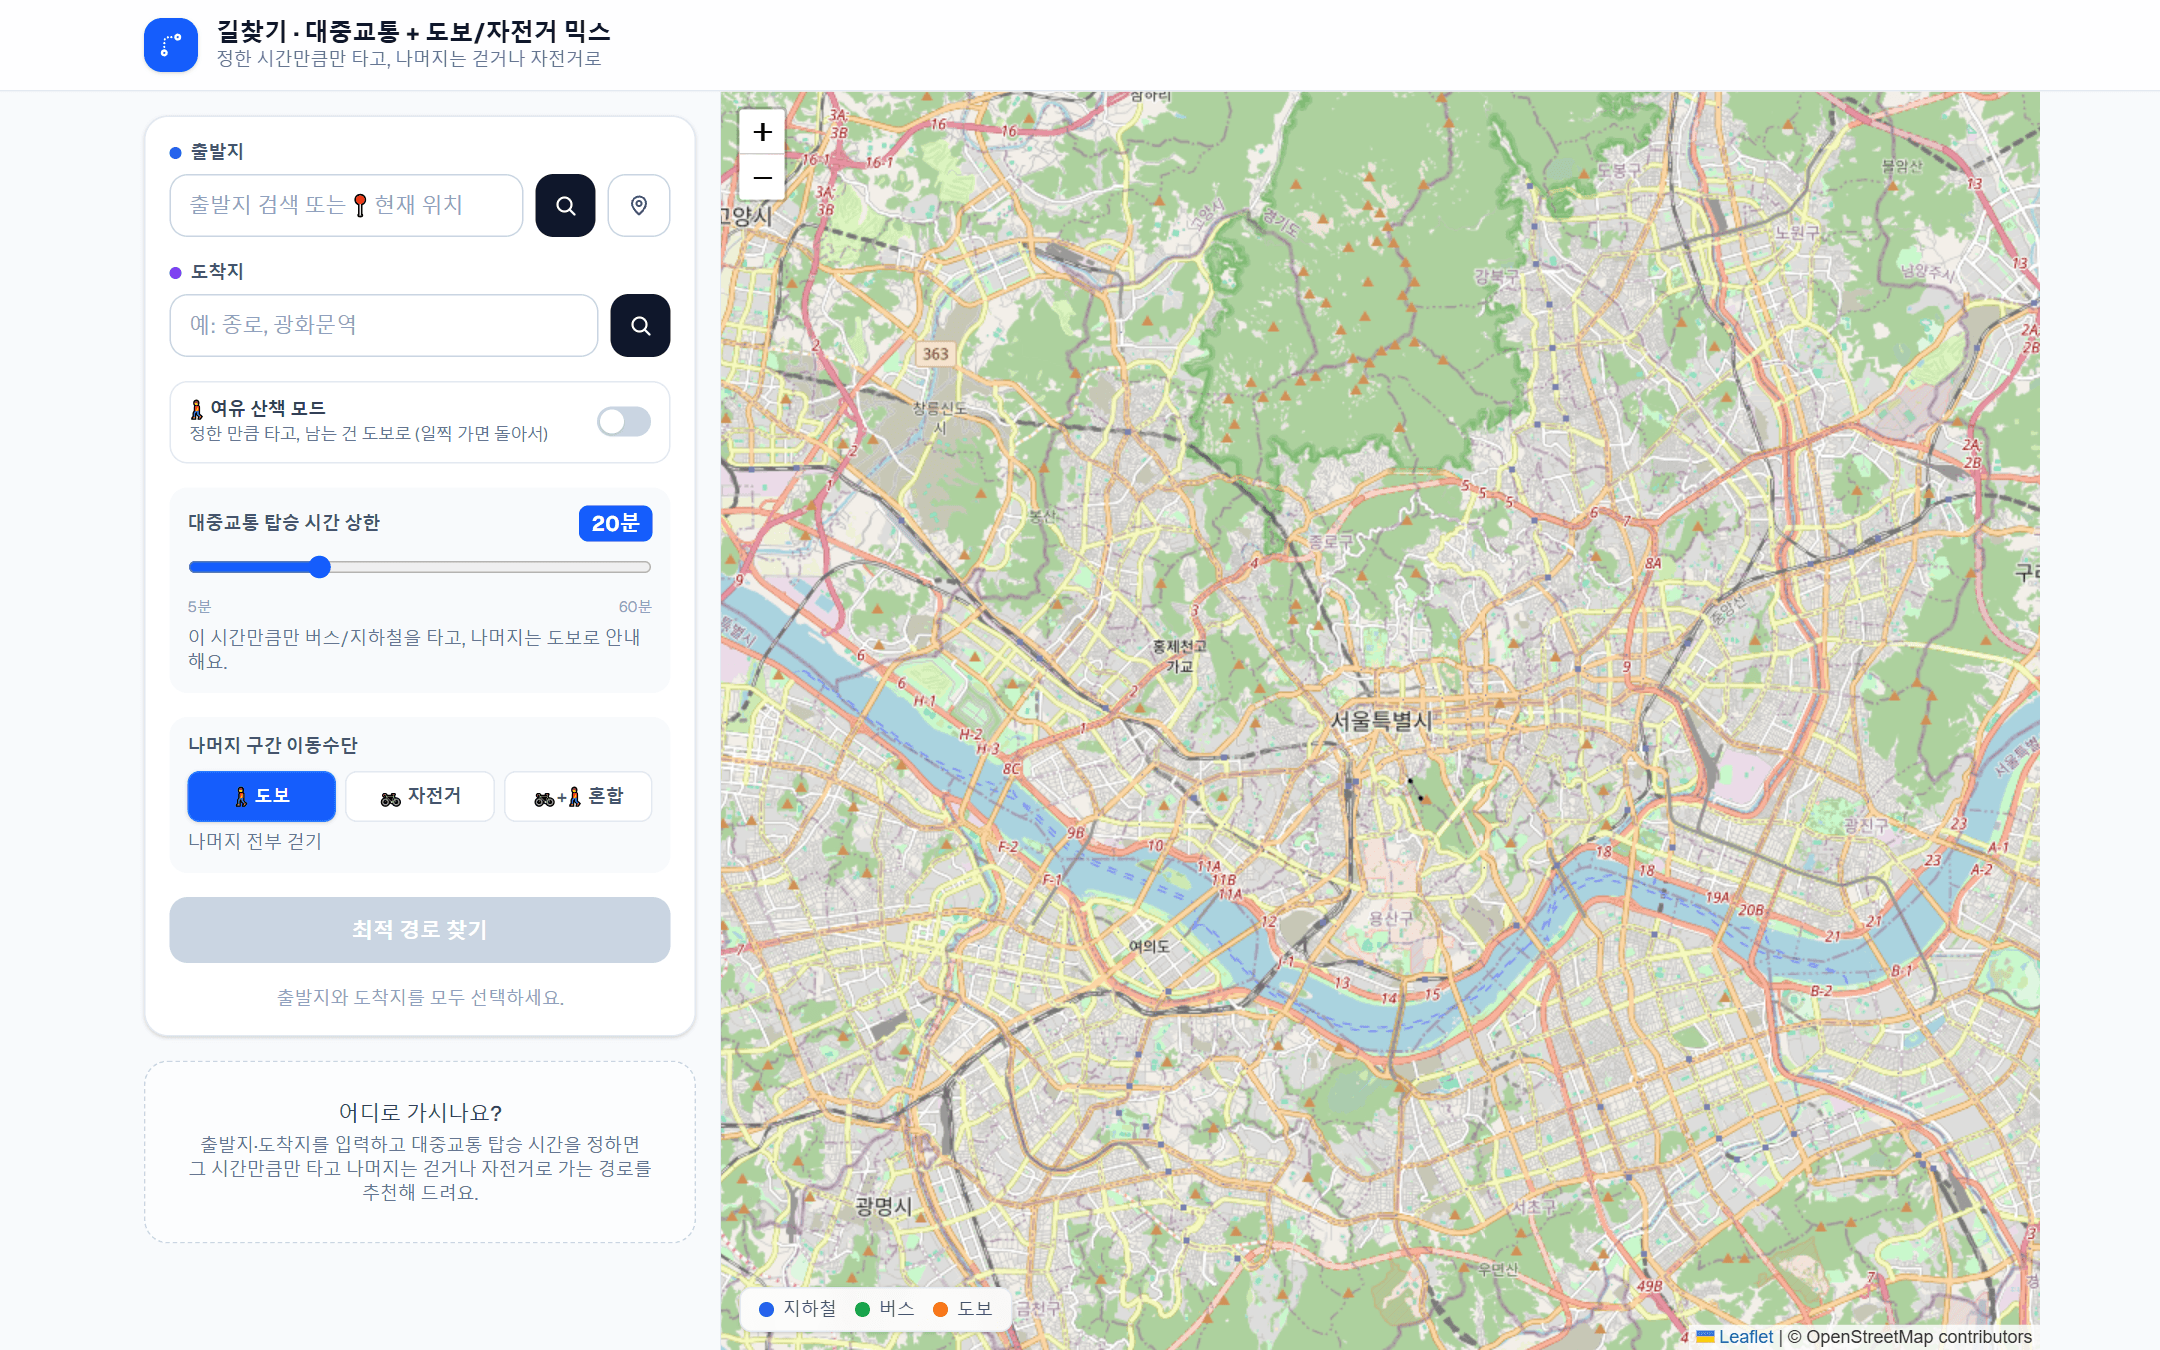Click the 60분 slider maximum label
The width and height of the screenshot is (2160, 1350).
click(635, 607)
